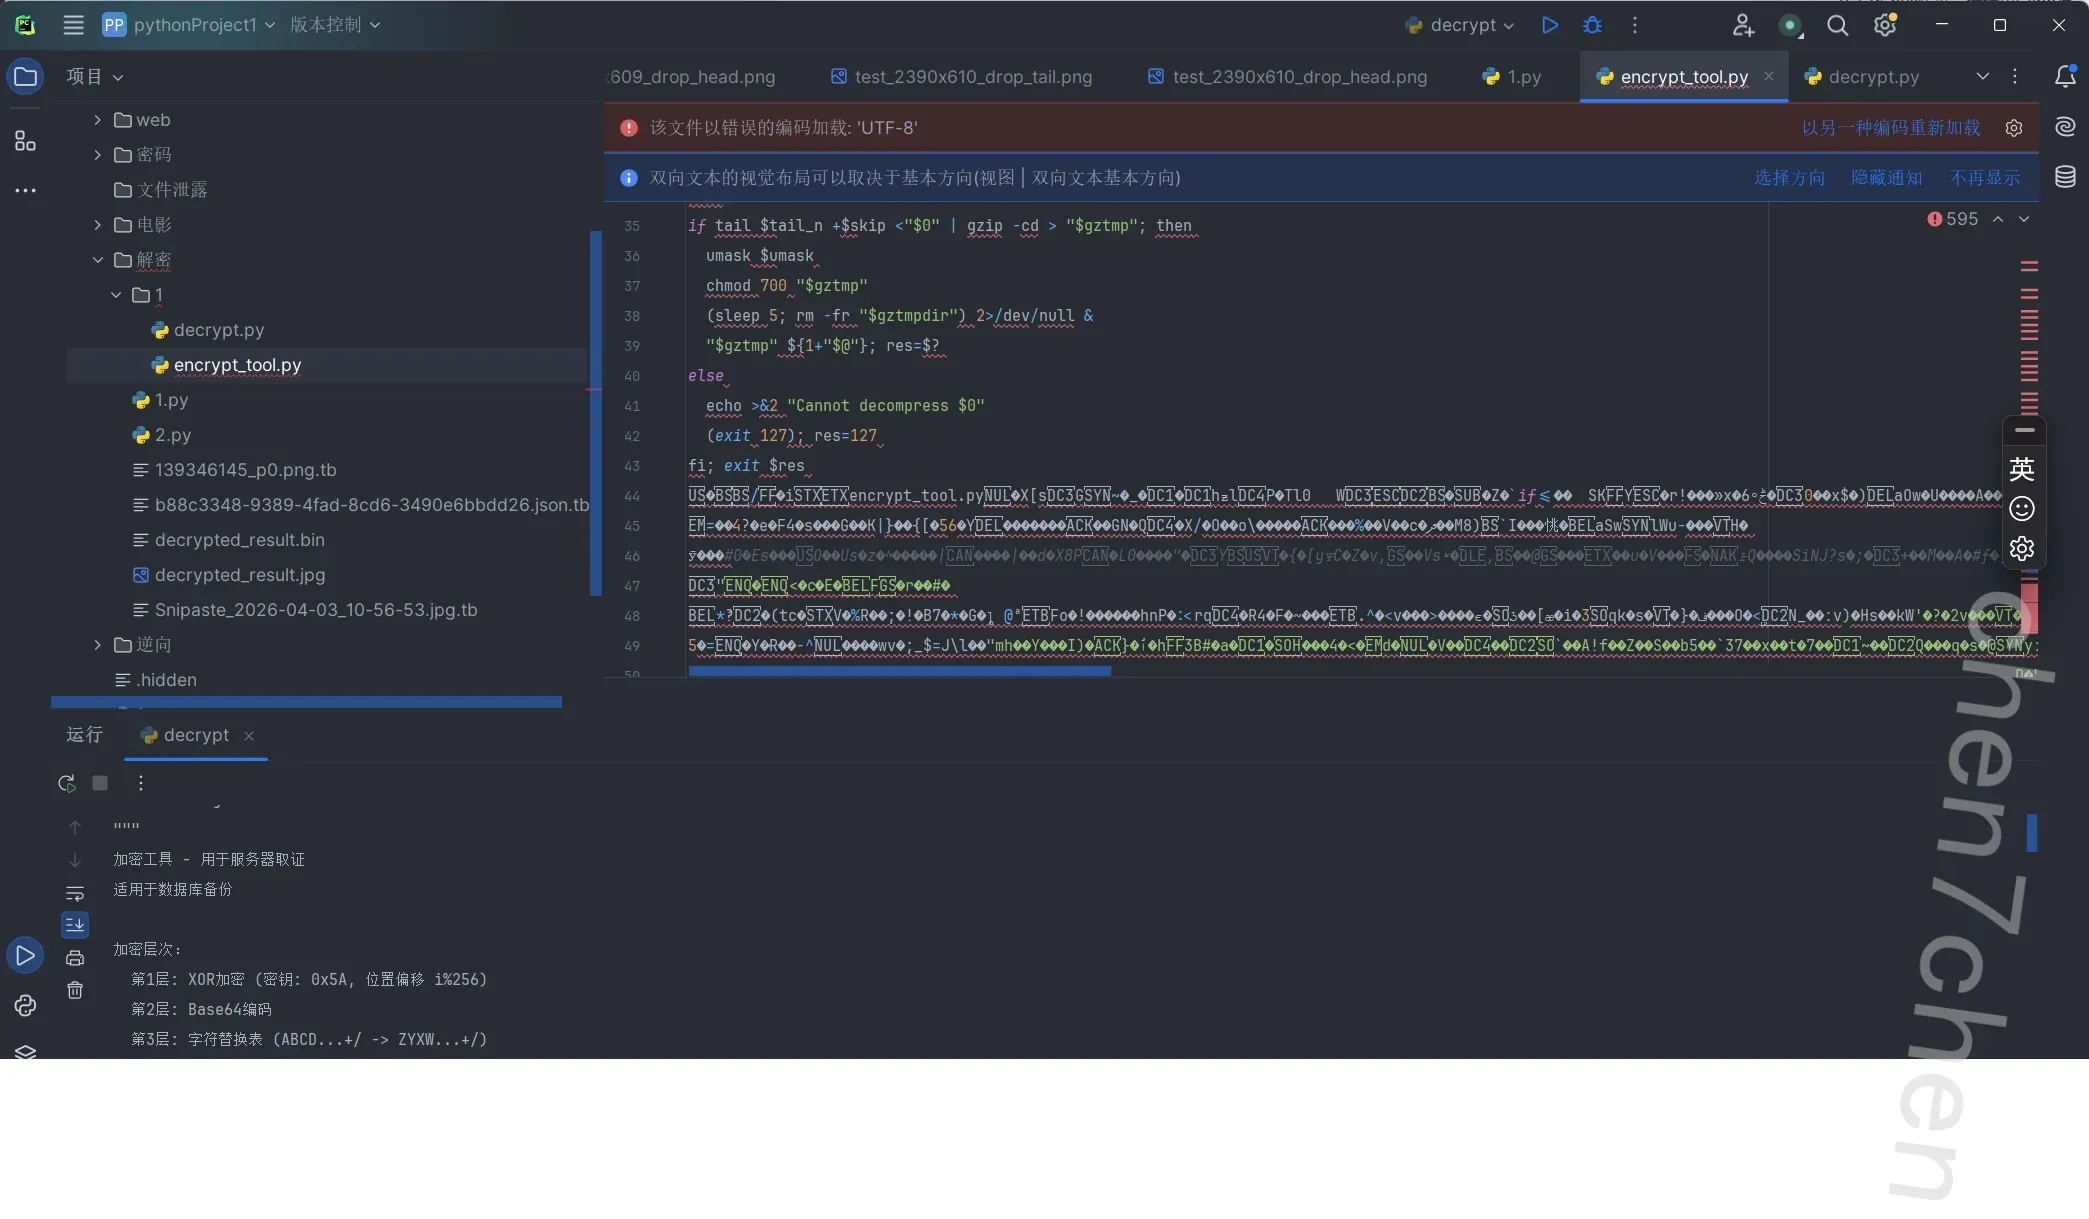This screenshot has width=2089, height=1219.
Task: Open the Python Console tool window
Action: 25,1005
